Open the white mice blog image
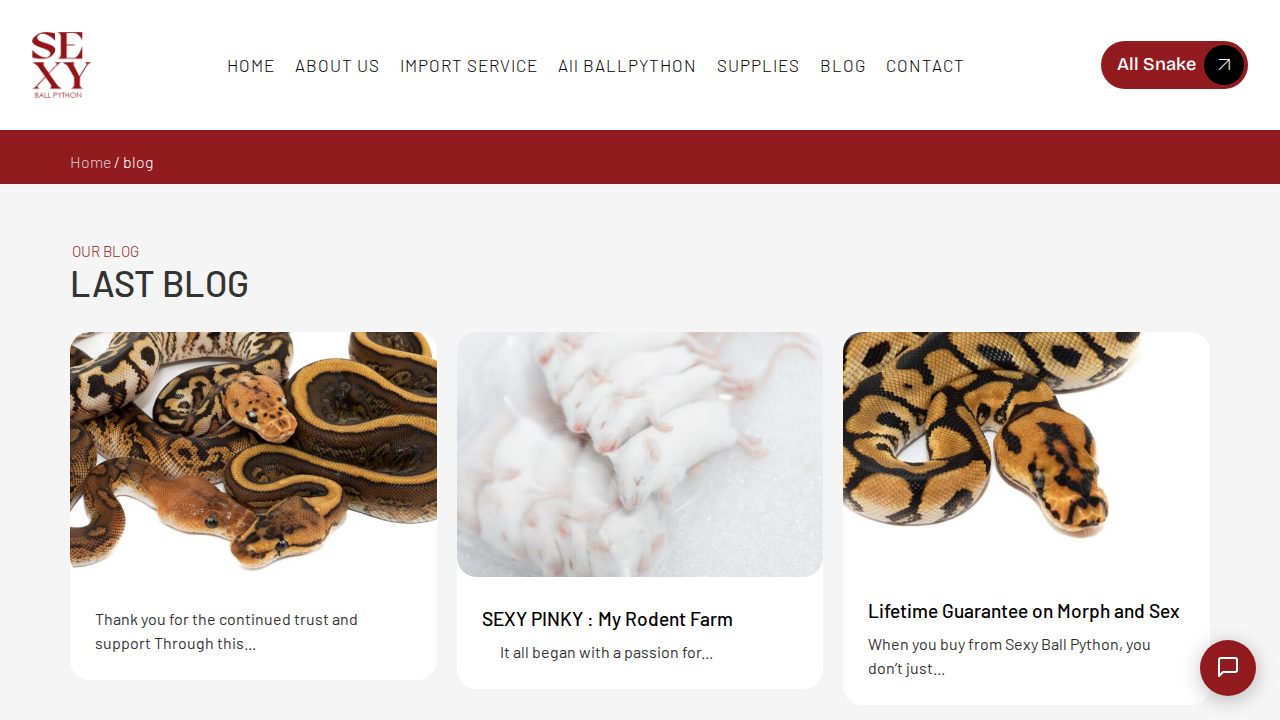This screenshot has width=1280, height=720. click(x=640, y=454)
